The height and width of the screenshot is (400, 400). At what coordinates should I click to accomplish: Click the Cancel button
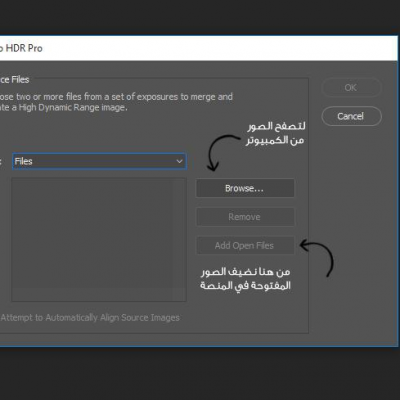[x=351, y=116]
